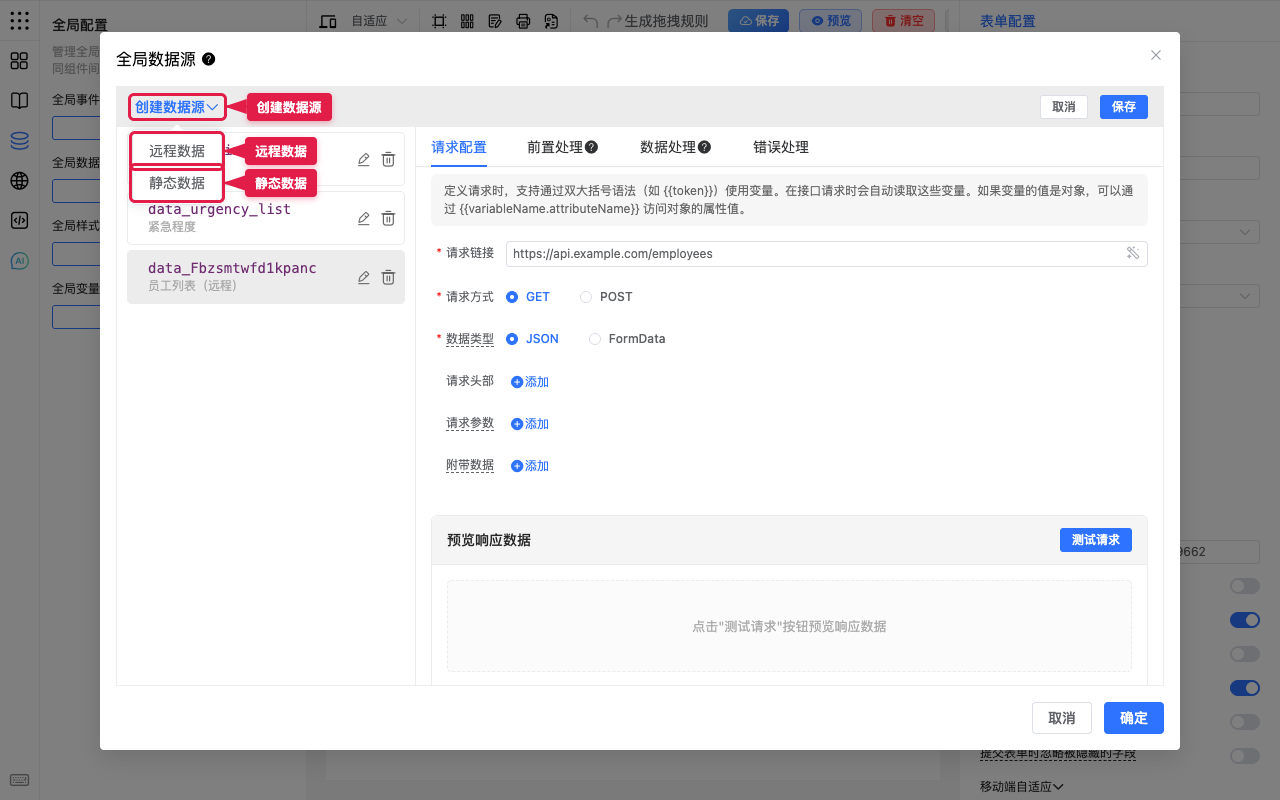This screenshot has width=1280, height=800.
Task: Click the help icon next to 前置处理
Action: coord(592,147)
